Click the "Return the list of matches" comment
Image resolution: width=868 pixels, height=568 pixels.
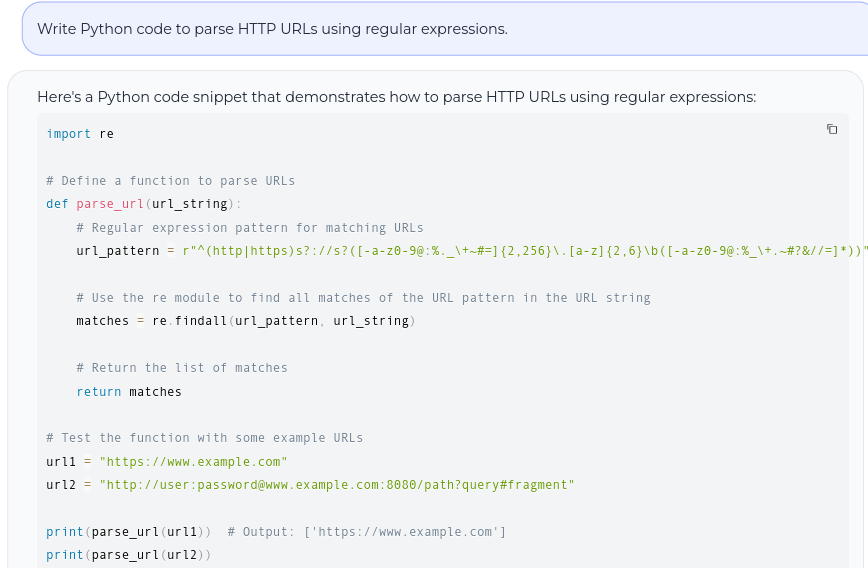(x=182, y=368)
